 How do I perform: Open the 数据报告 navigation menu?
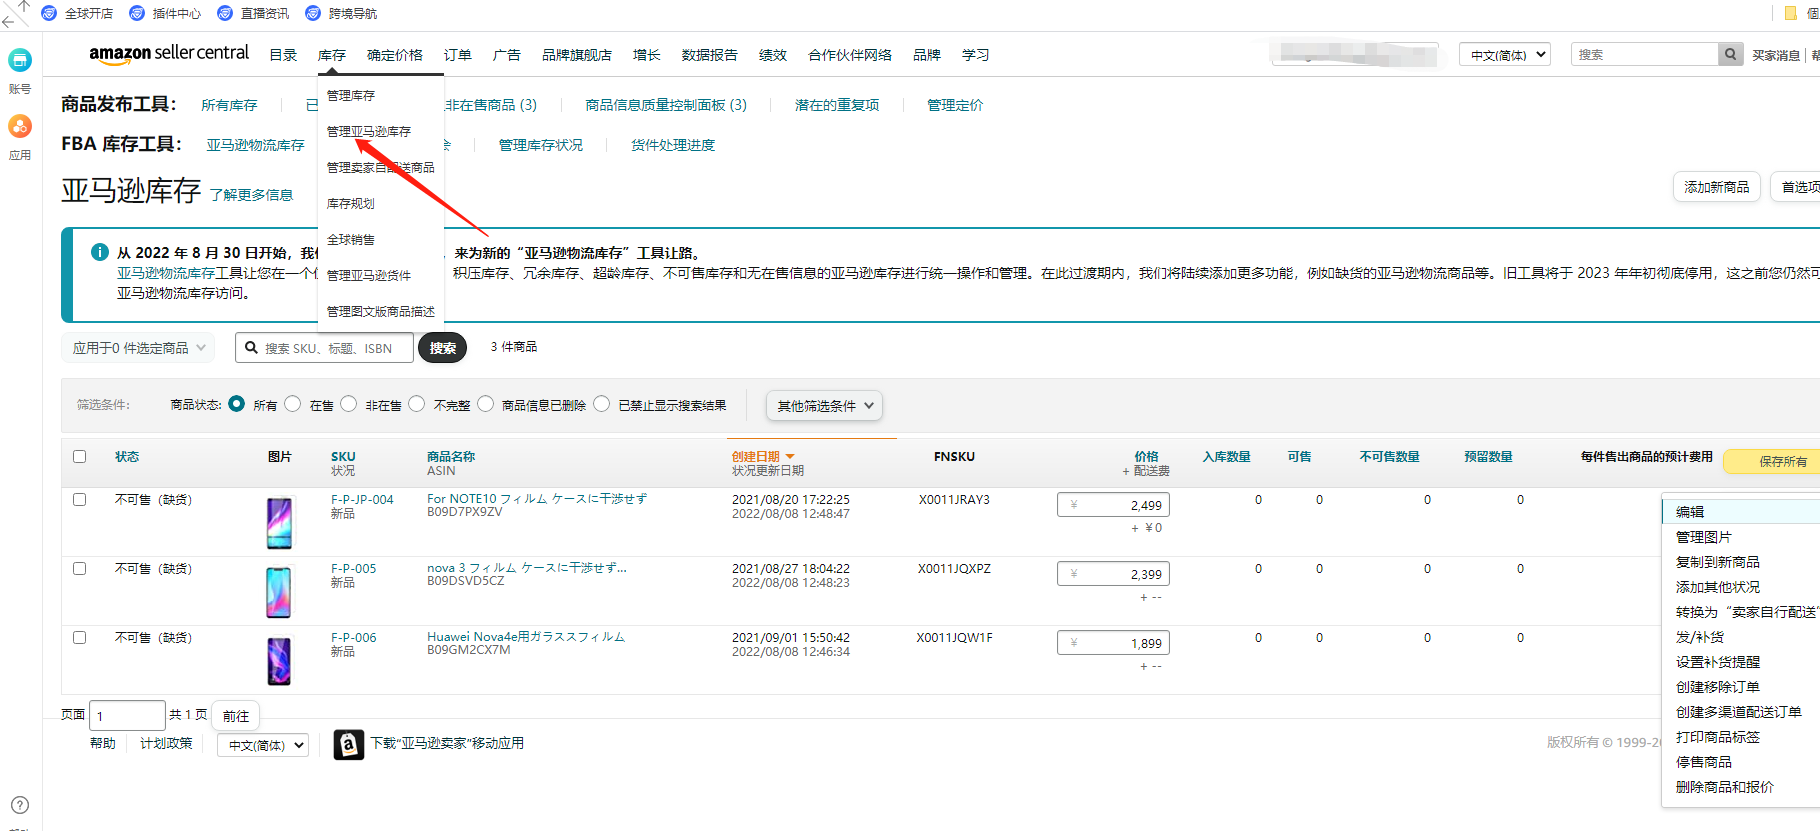710,55
